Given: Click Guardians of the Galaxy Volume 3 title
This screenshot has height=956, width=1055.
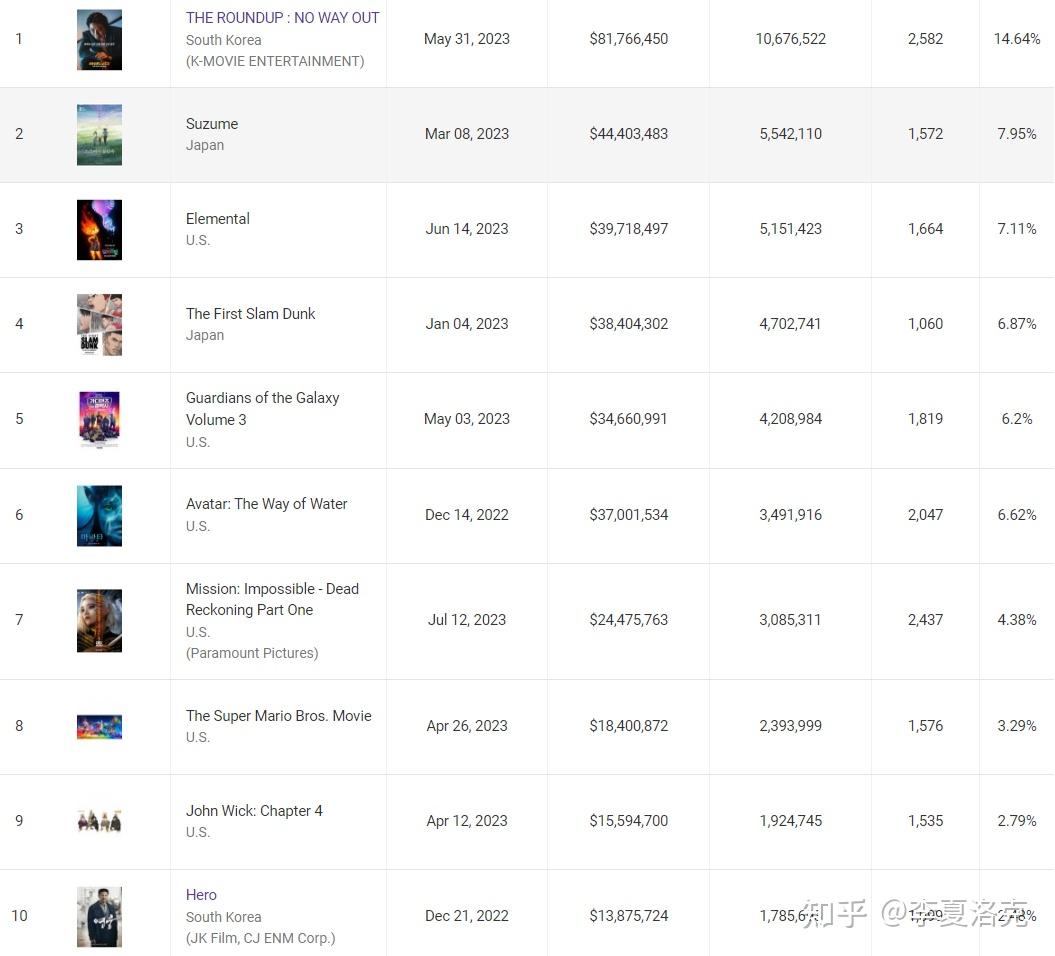Looking at the screenshot, I should 262,408.
